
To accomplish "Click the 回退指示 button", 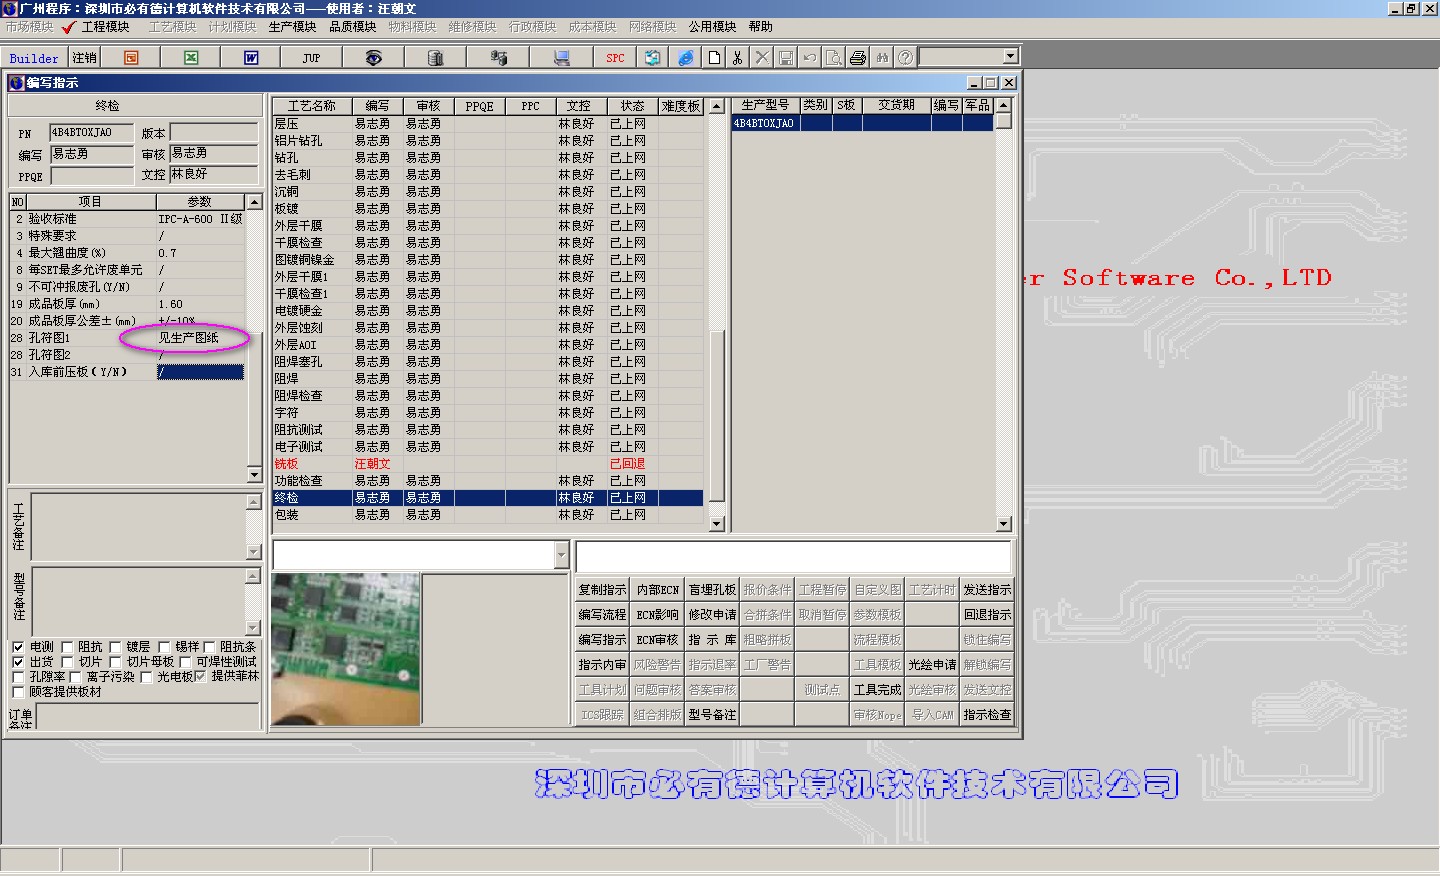I will click(987, 615).
